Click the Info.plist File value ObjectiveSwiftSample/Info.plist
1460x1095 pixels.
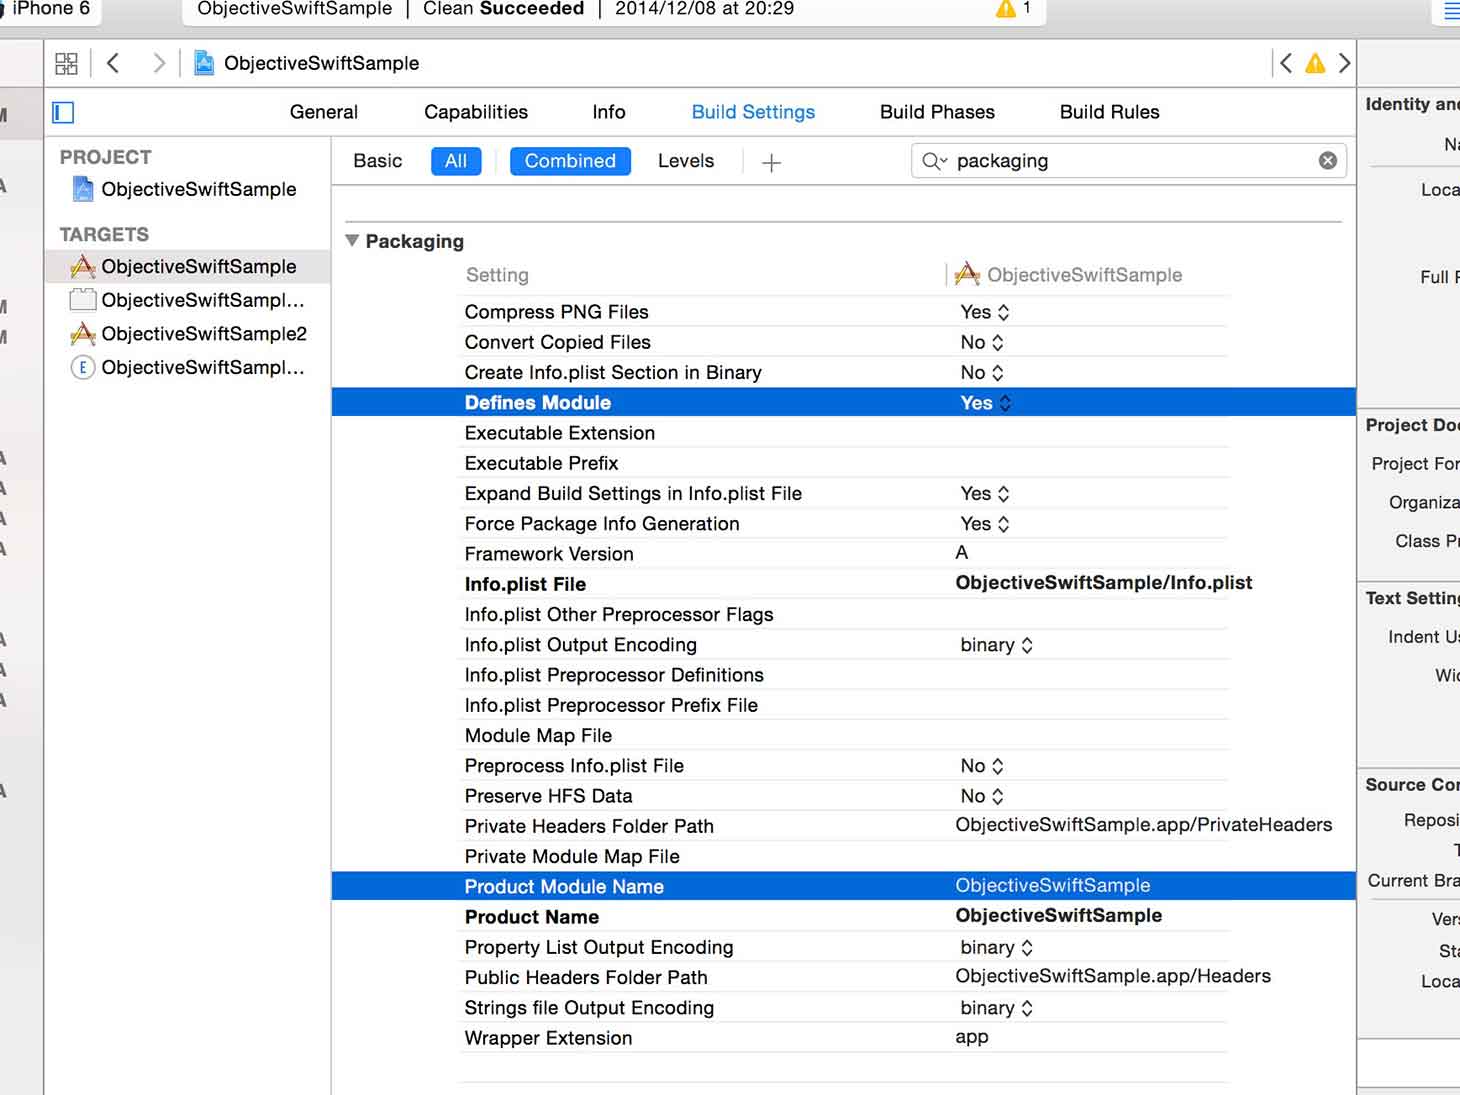1104,583
